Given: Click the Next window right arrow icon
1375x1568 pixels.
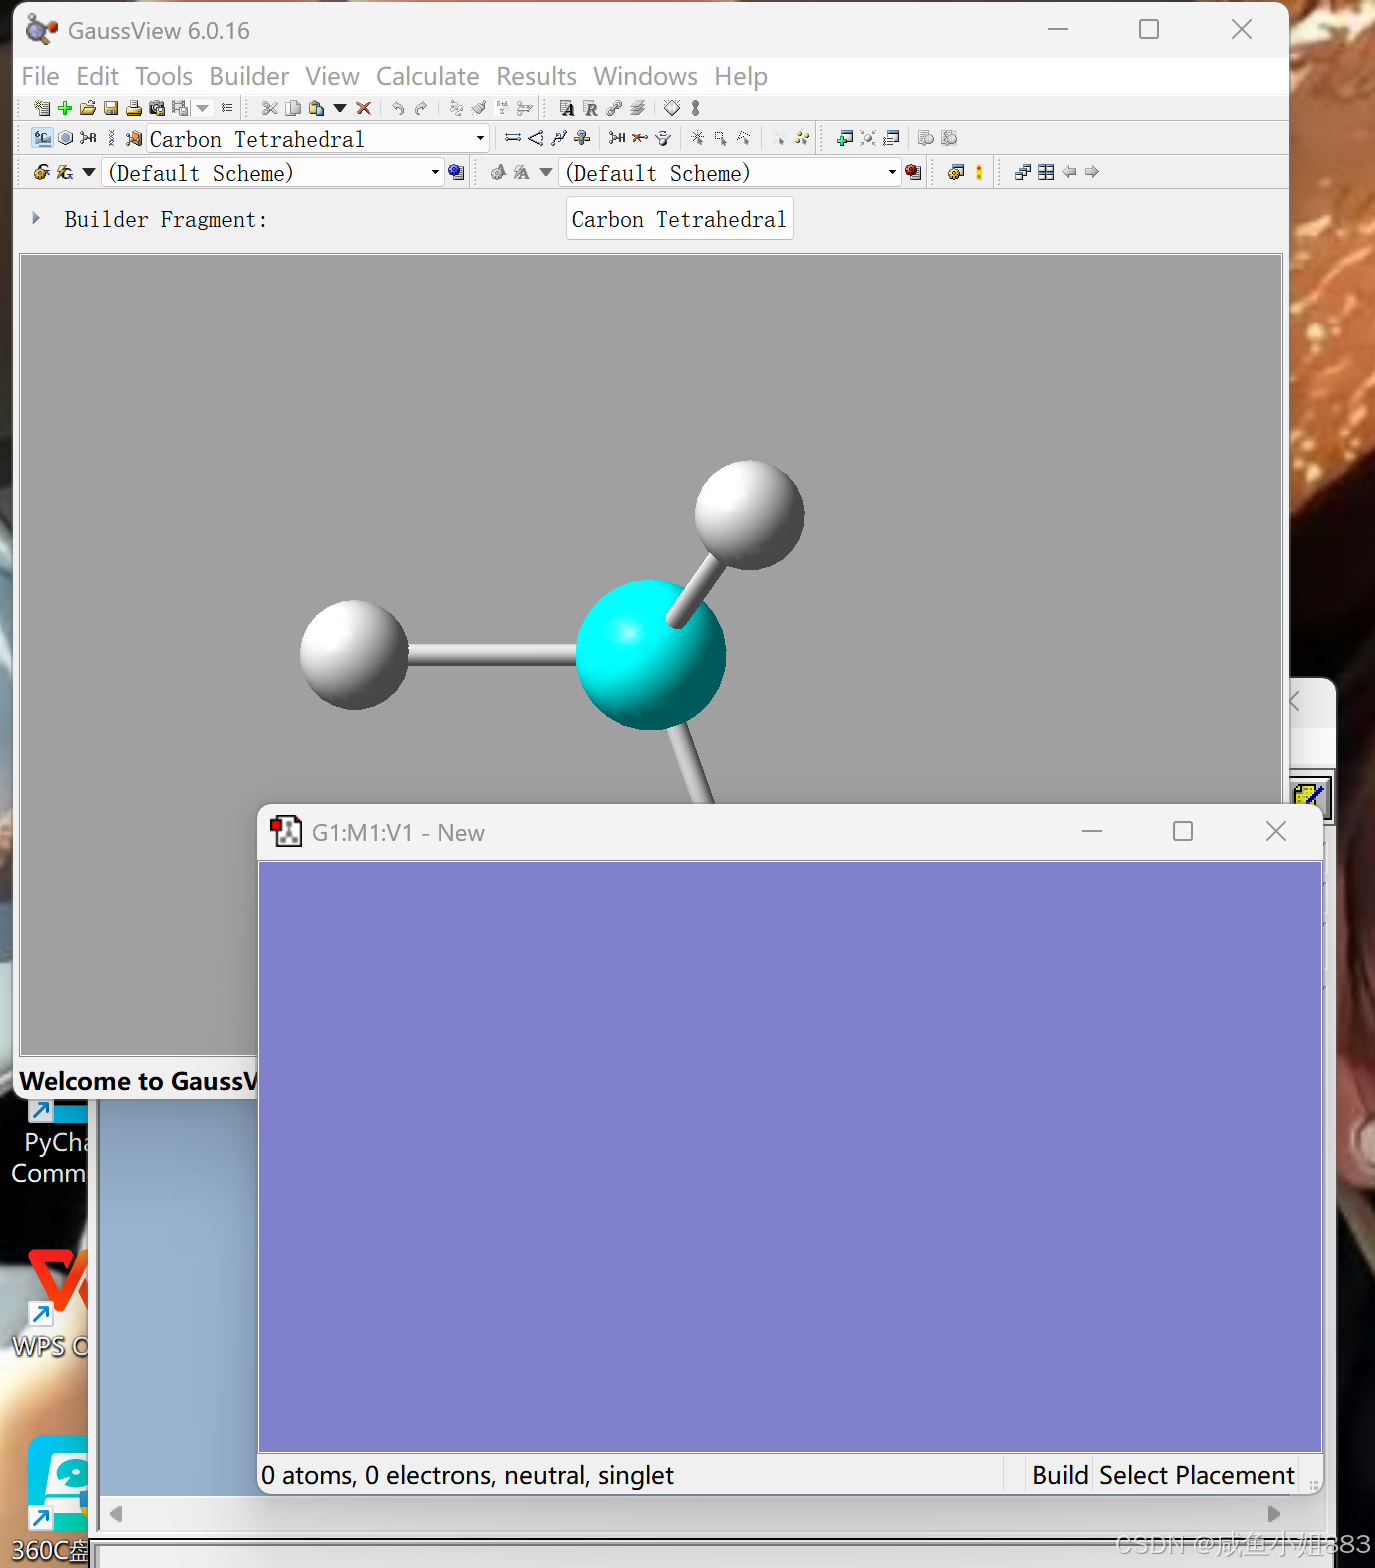Looking at the screenshot, I should coord(1092,172).
